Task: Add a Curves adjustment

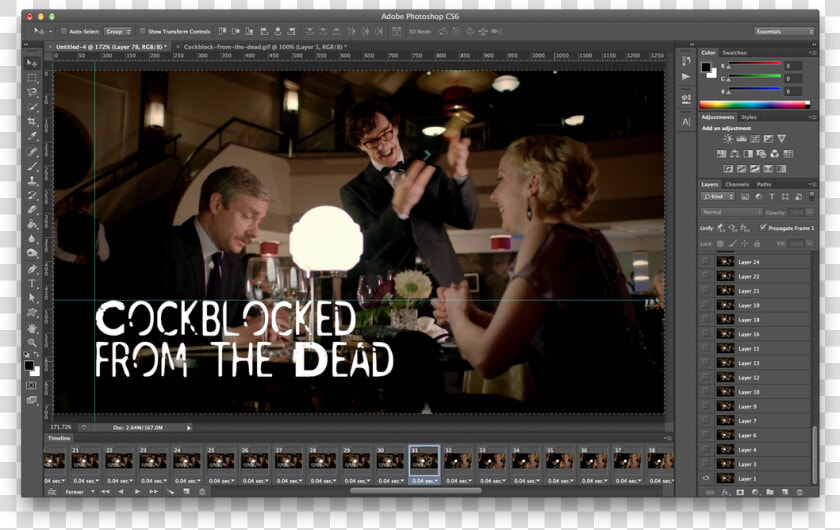Action: [755, 139]
